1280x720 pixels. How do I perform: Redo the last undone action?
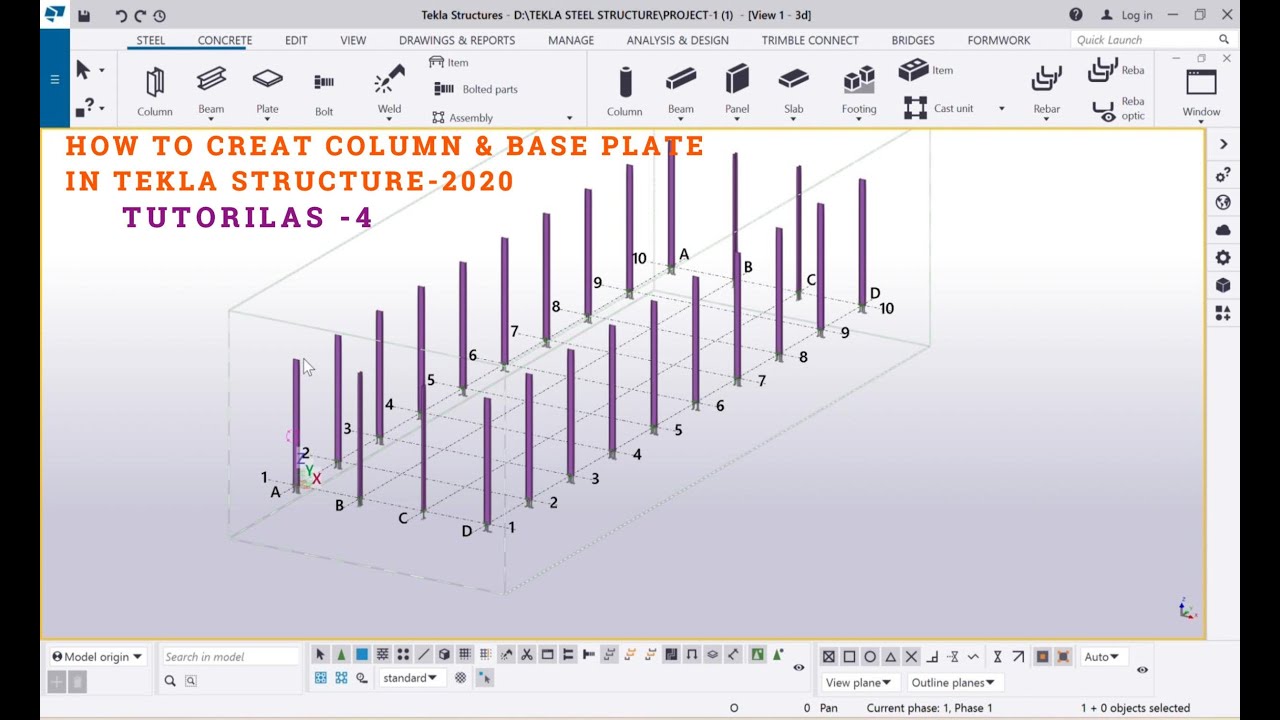(140, 15)
